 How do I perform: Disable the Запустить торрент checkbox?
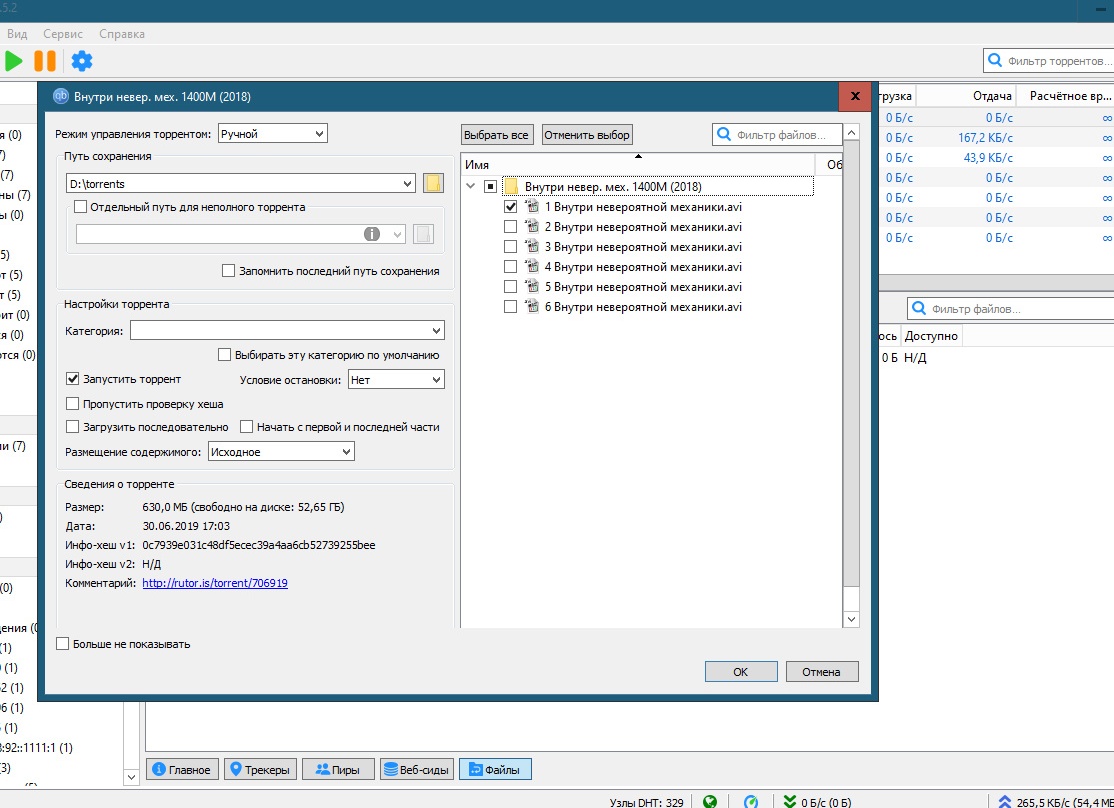[72, 379]
